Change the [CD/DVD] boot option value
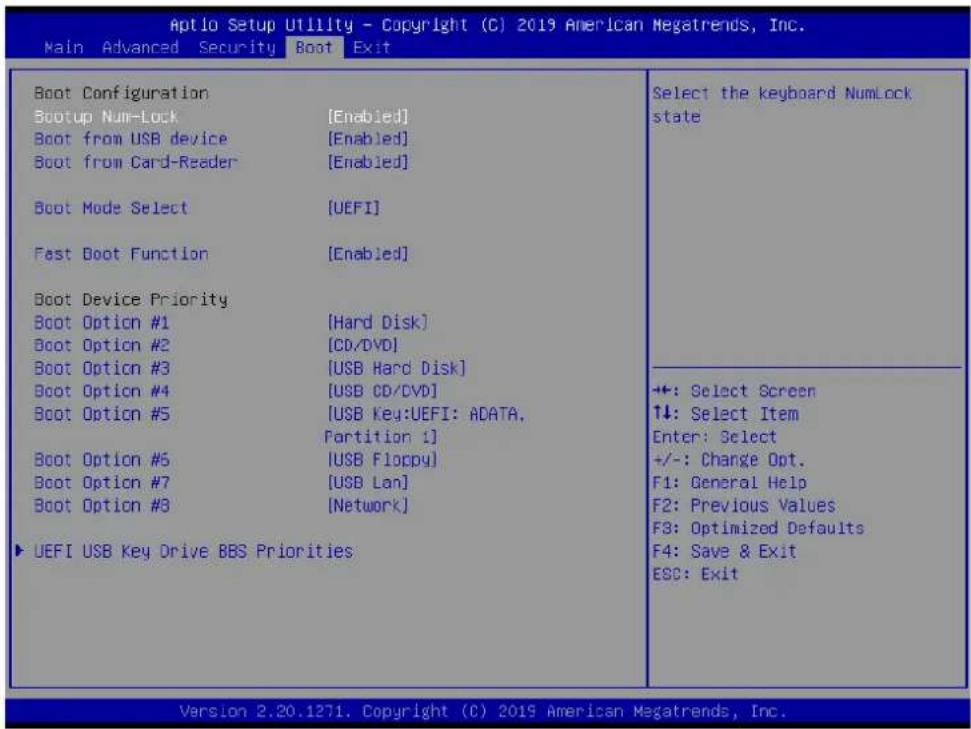Screen dimensions: 971x729 [363, 345]
